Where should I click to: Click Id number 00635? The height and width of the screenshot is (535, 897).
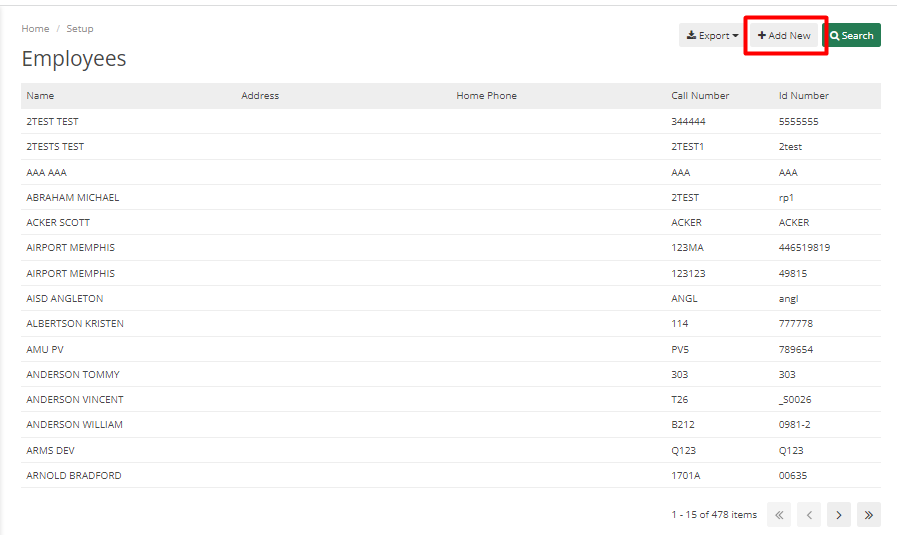(x=792, y=475)
